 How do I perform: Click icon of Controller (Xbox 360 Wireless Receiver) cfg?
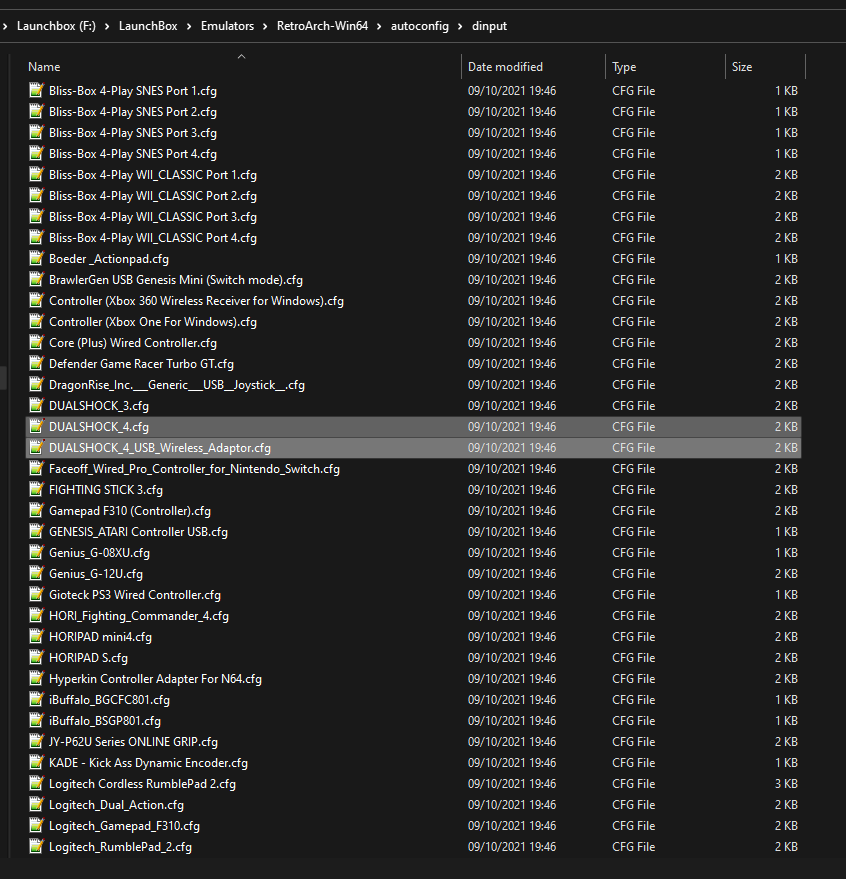coord(36,300)
